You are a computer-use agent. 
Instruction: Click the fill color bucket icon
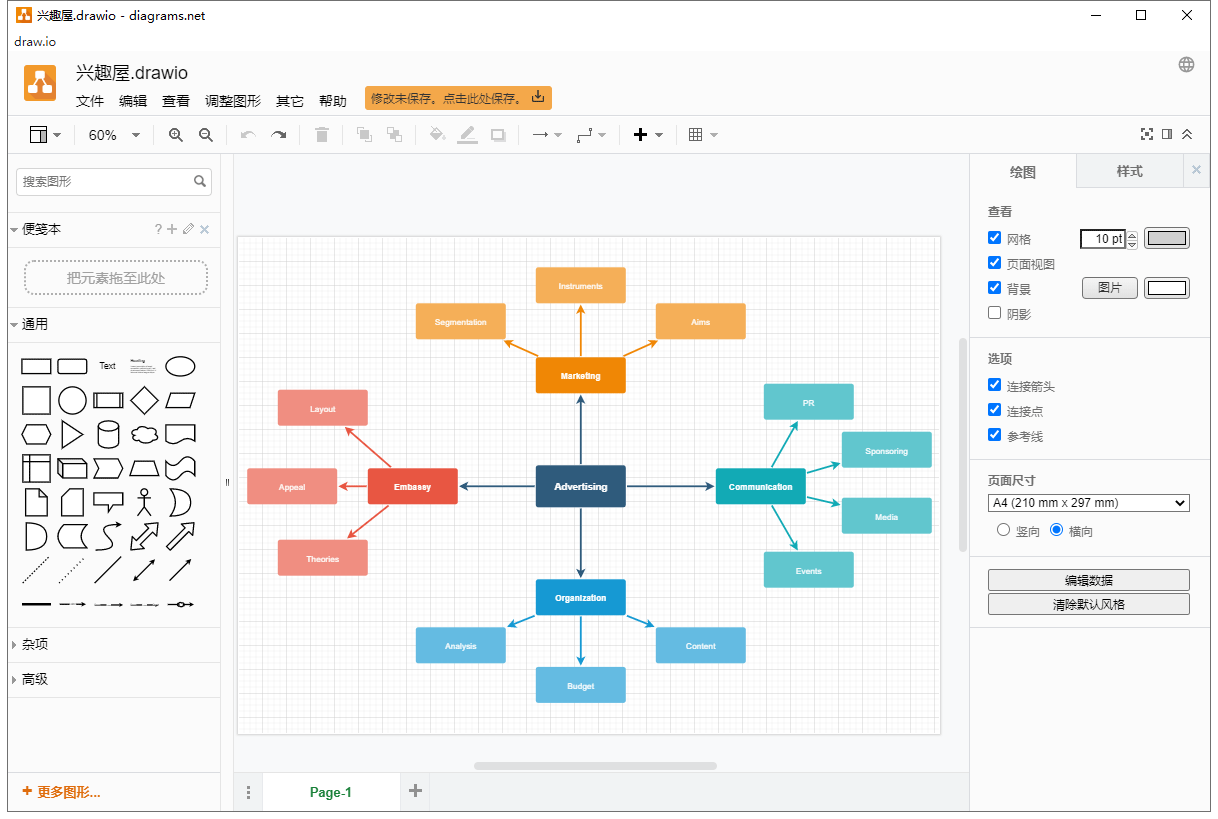[x=437, y=135]
